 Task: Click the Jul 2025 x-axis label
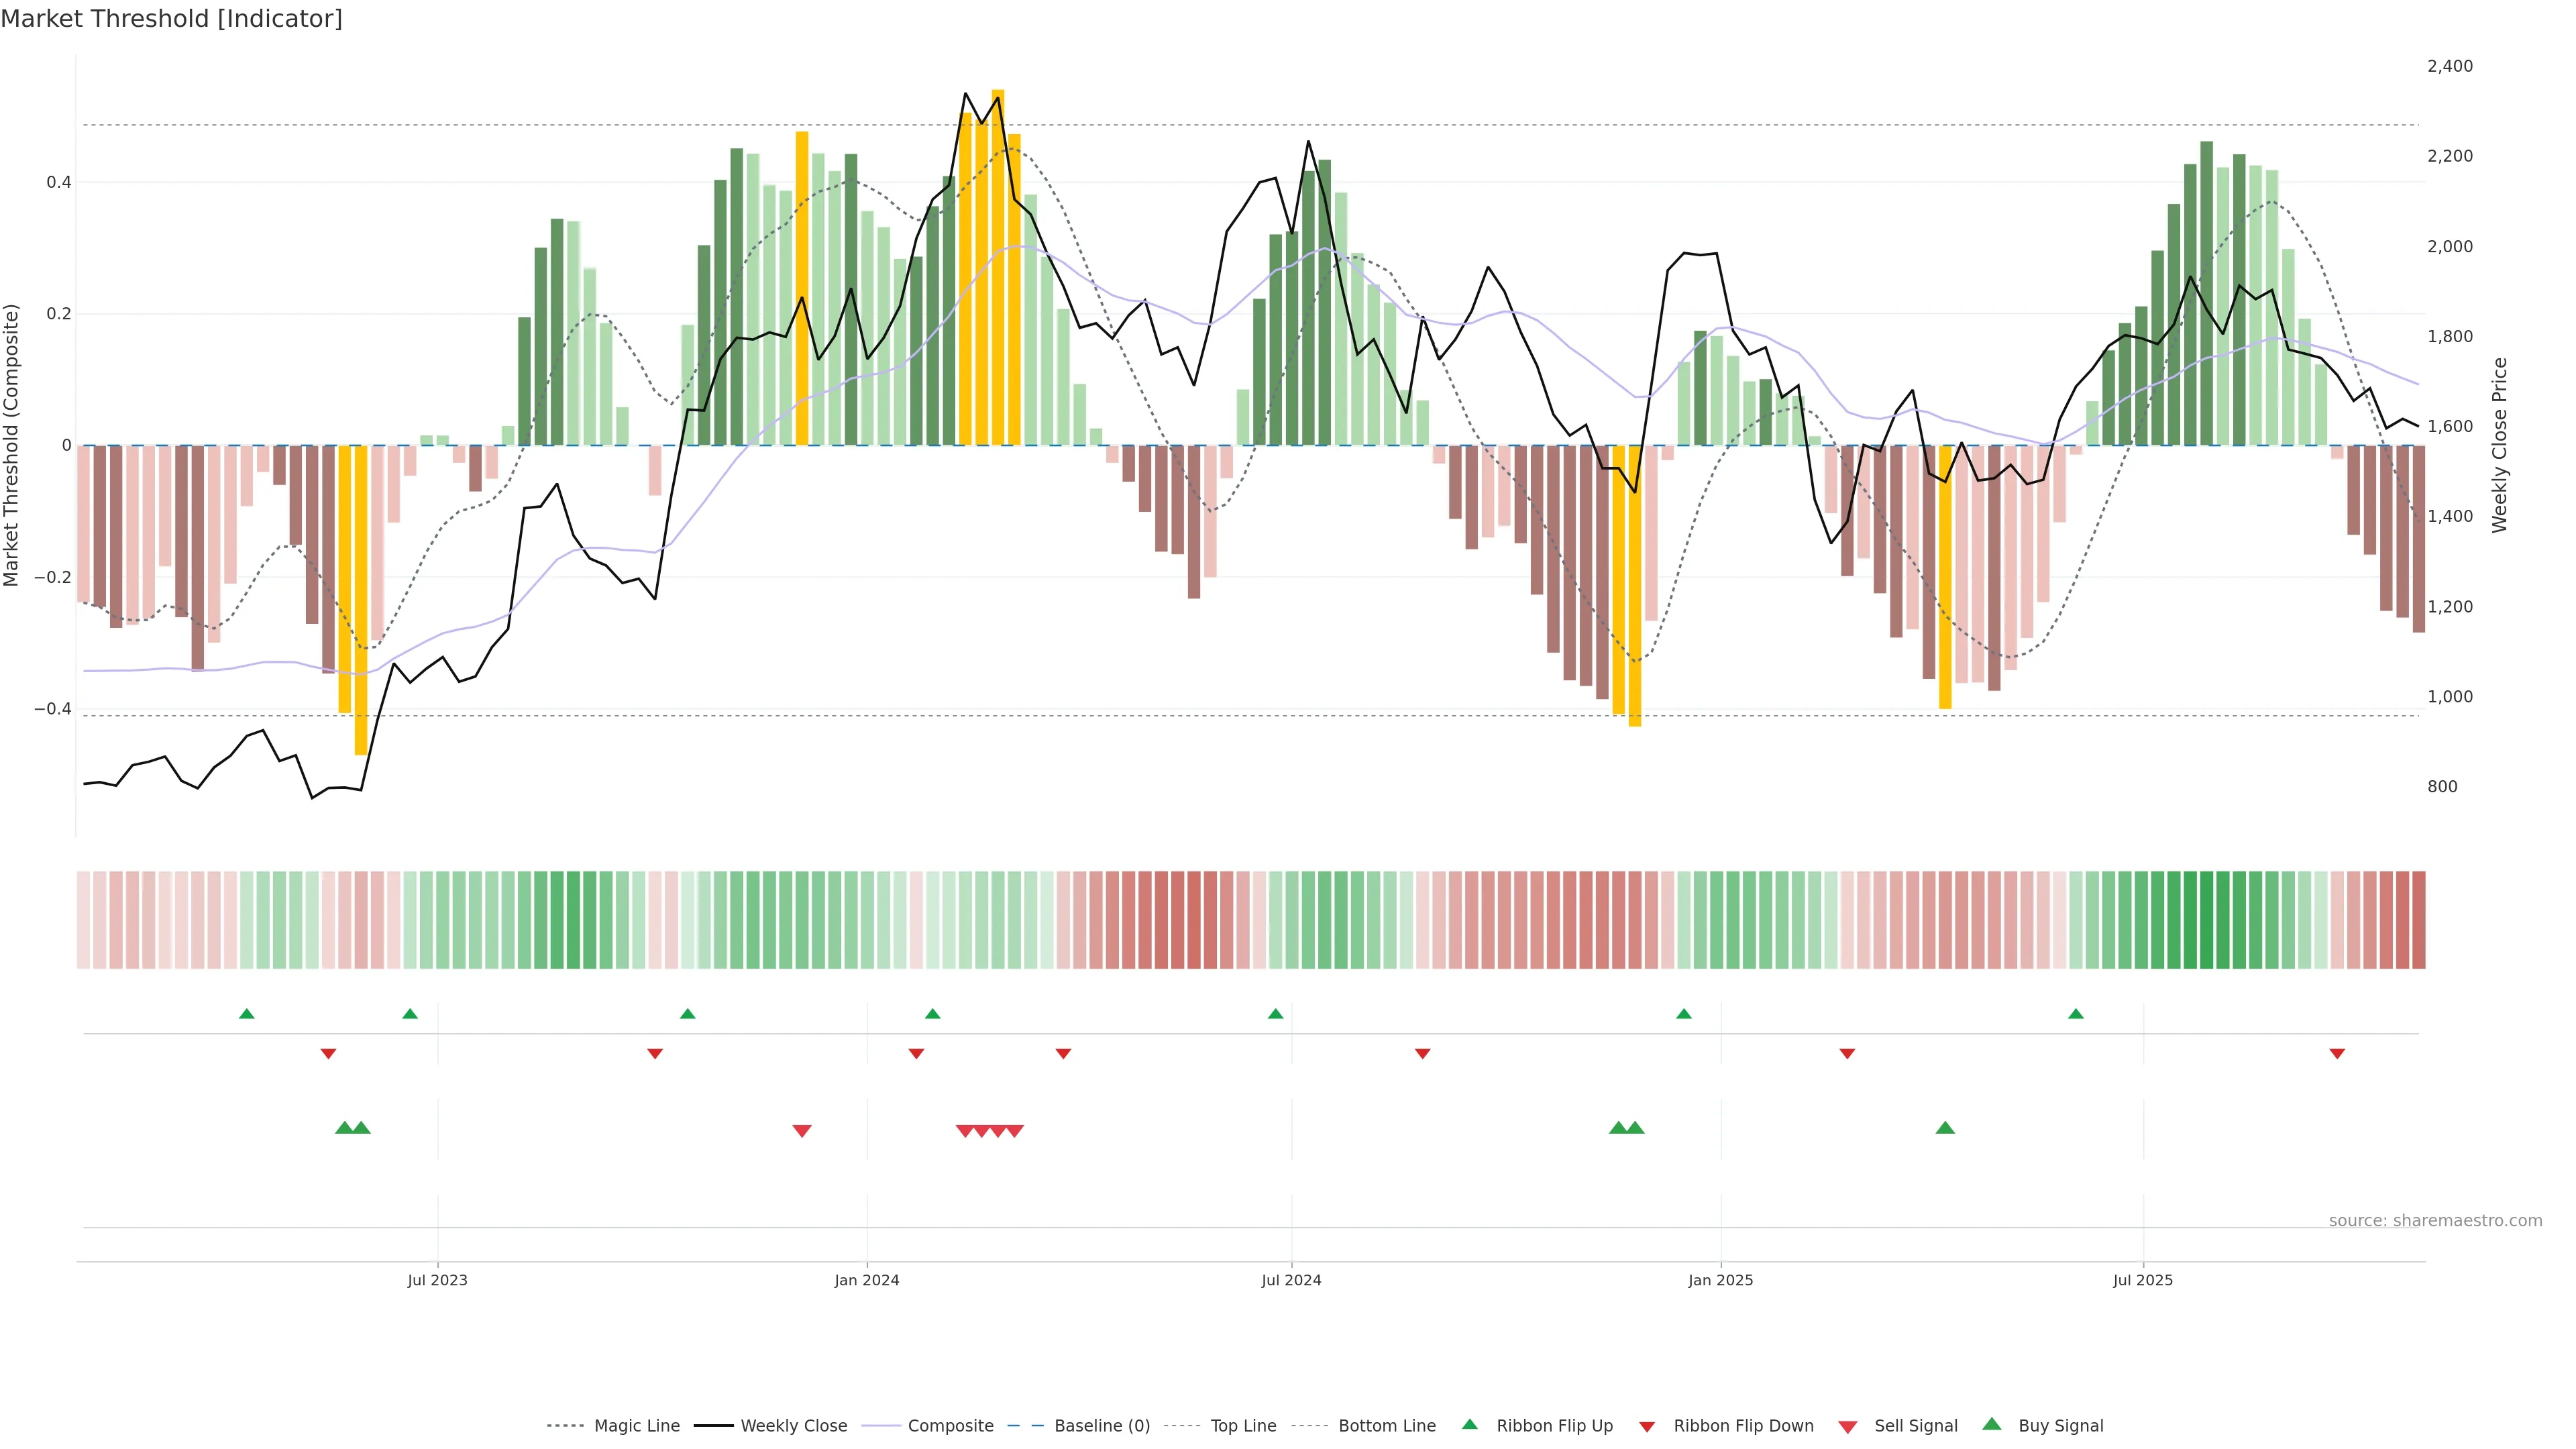(2142, 1280)
